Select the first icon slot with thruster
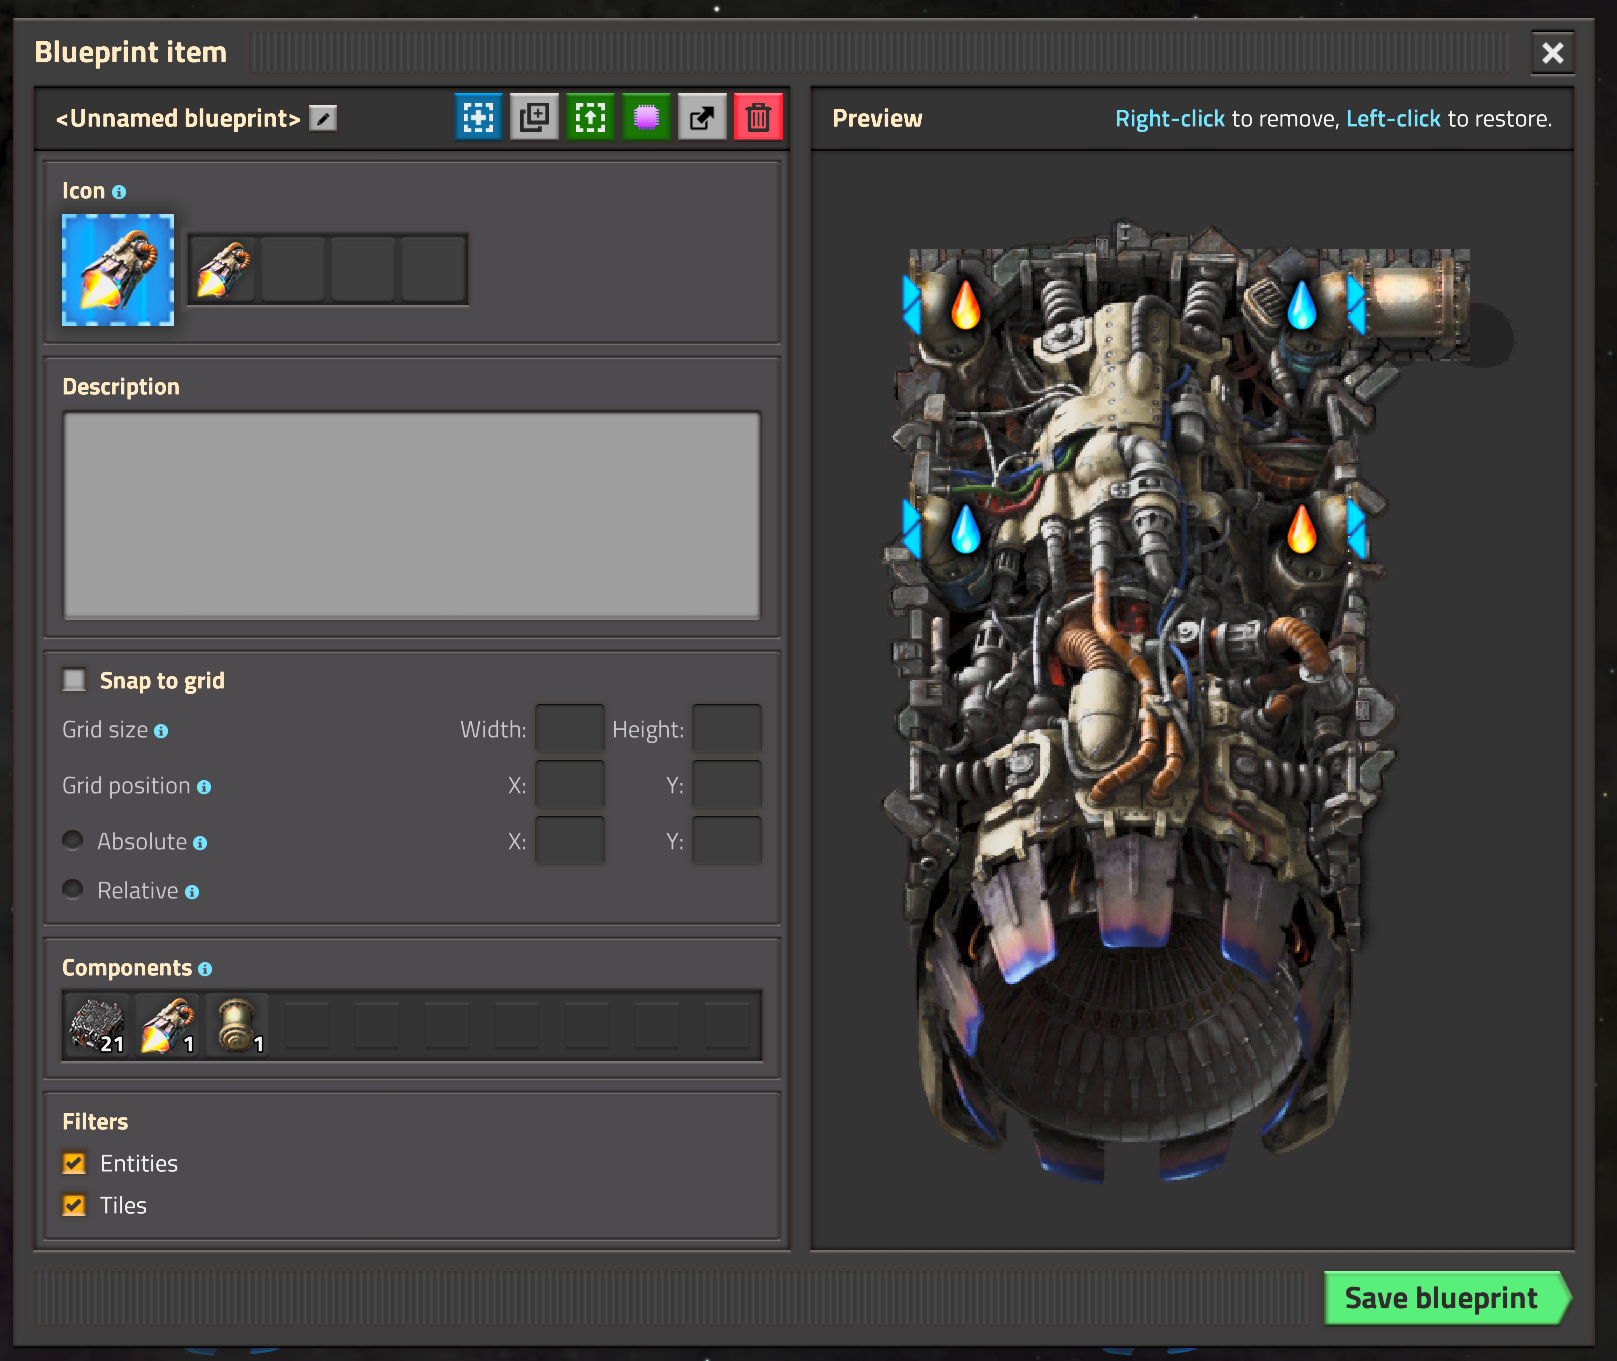The width and height of the screenshot is (1617, 1361). pyautogui.click(x=223, y=269)
